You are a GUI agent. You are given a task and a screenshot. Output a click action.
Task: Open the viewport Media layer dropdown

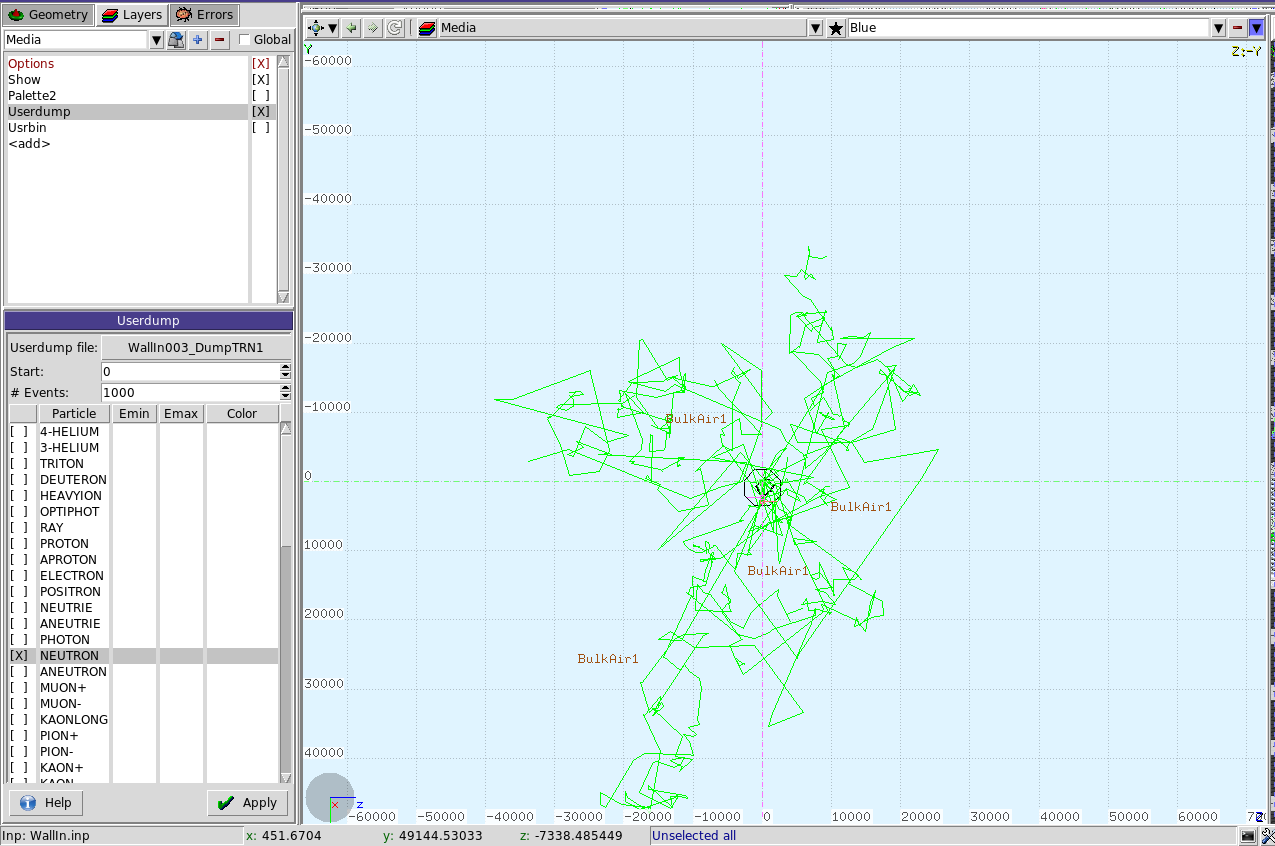click(x=816, y=28)
